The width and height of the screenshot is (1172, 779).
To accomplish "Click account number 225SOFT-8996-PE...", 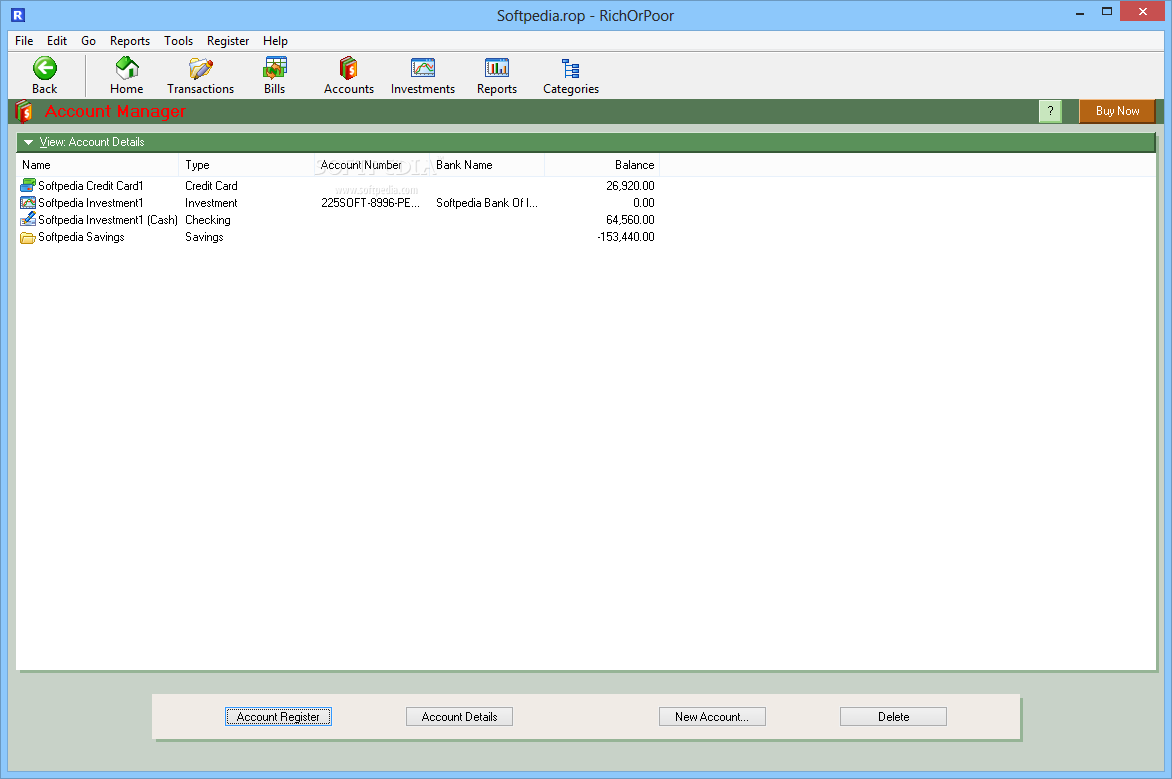I will click(x=370, y=203).
